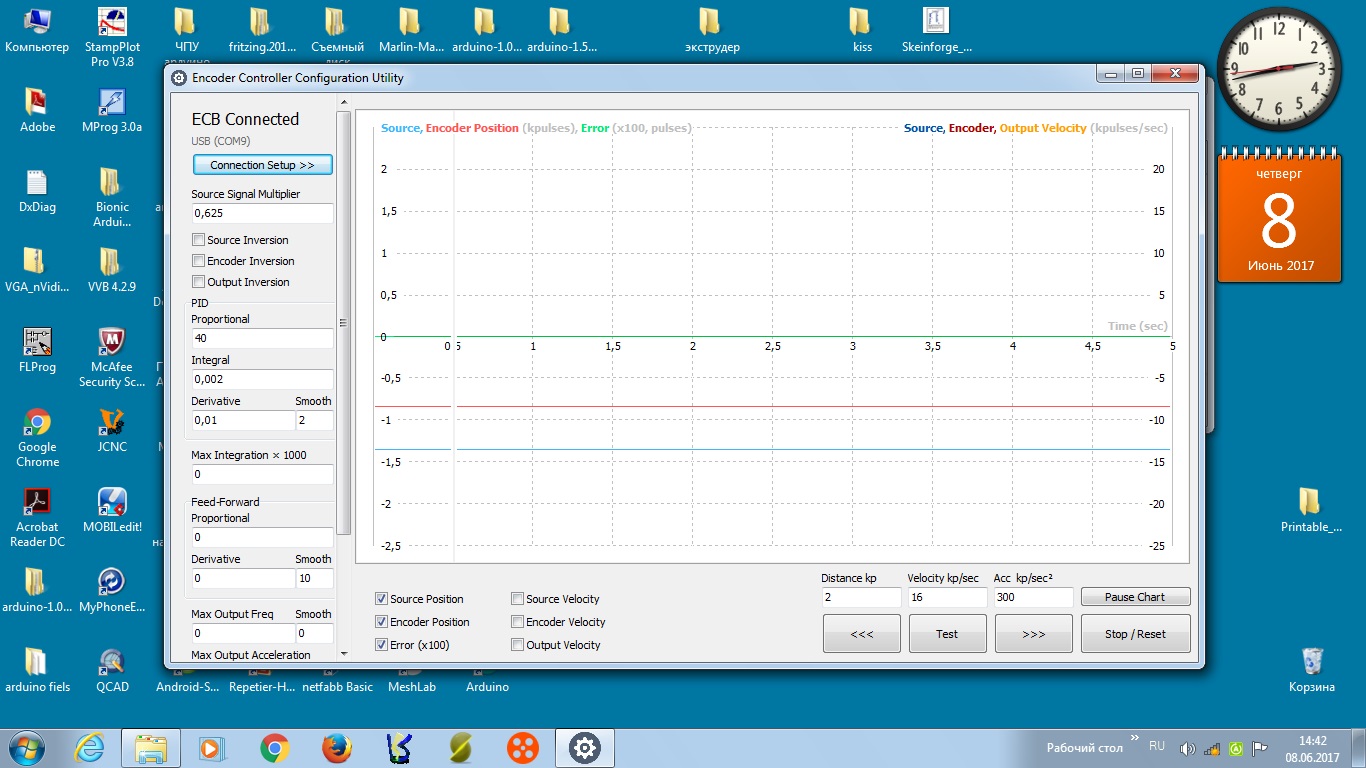Click the Firefox icon in the taskbar

pos(337,748)
